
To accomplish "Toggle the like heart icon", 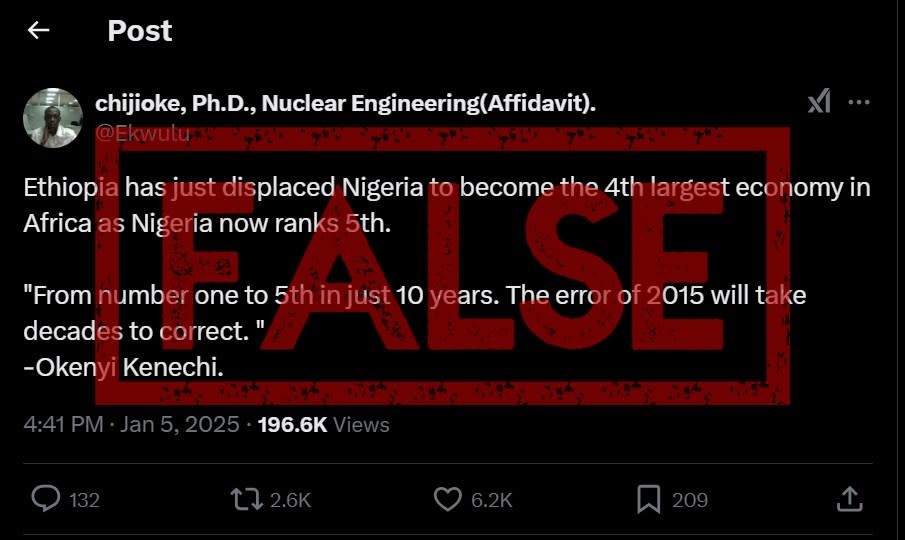I will [x=448, y=498].
